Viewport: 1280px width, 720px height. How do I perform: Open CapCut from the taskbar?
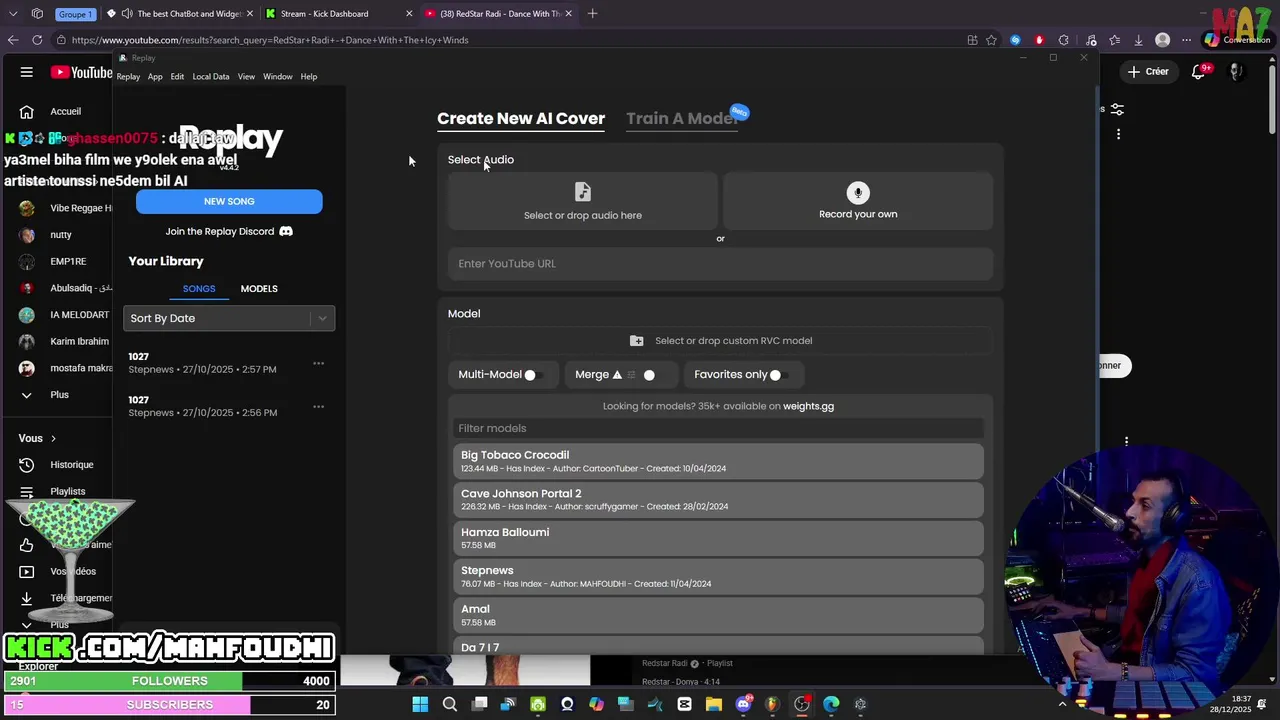point(684,704)
